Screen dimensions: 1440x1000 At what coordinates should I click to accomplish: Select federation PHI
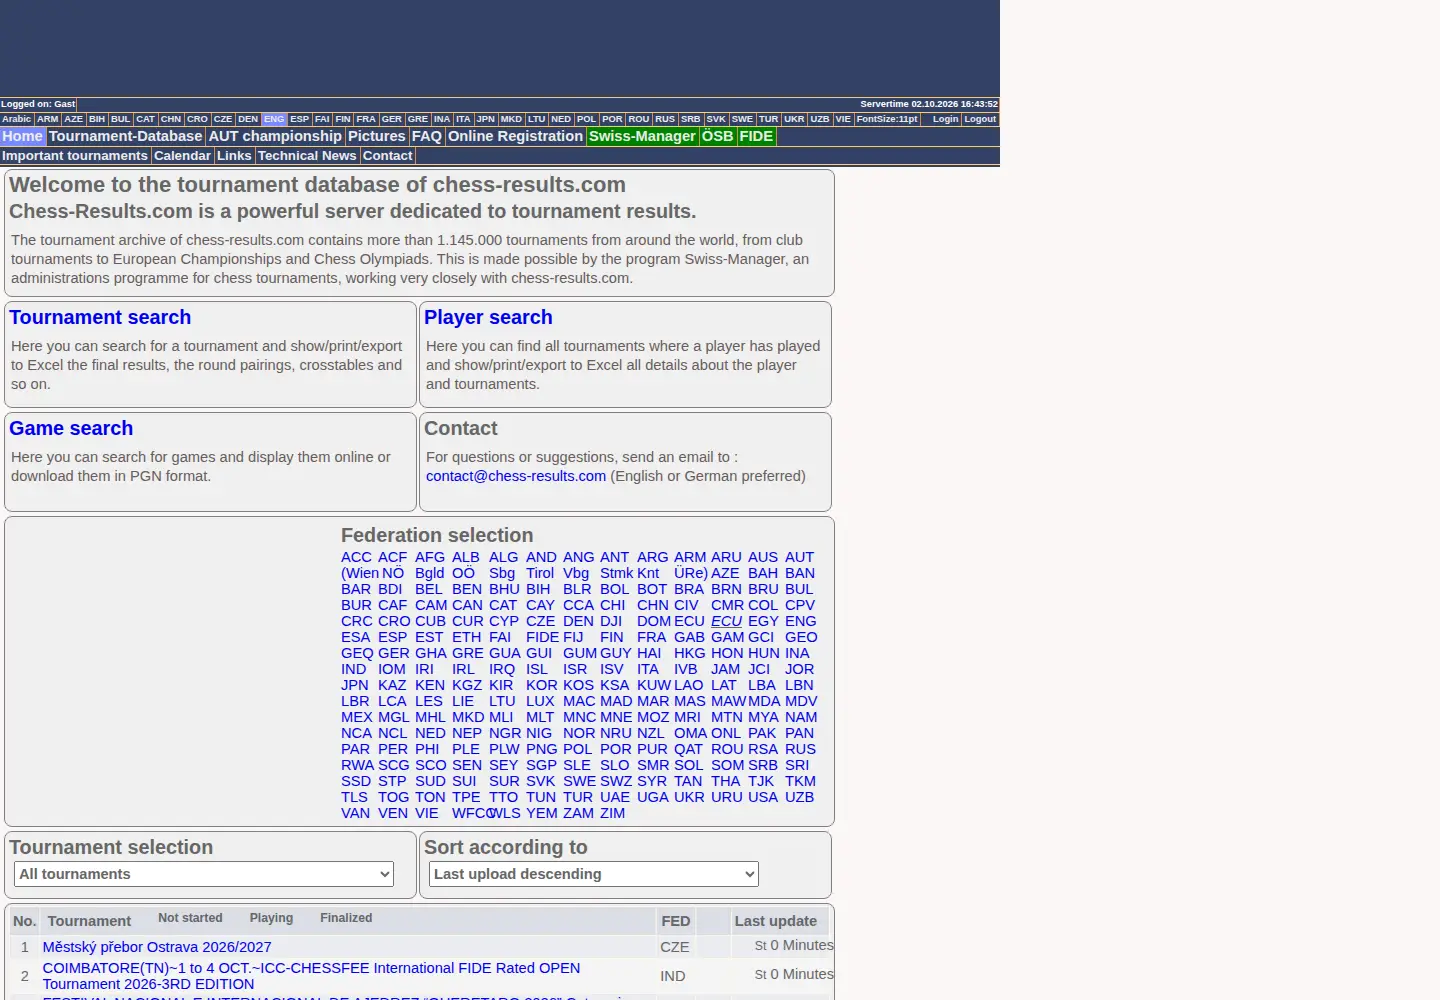pyautogui.click(x=427, y=749)
